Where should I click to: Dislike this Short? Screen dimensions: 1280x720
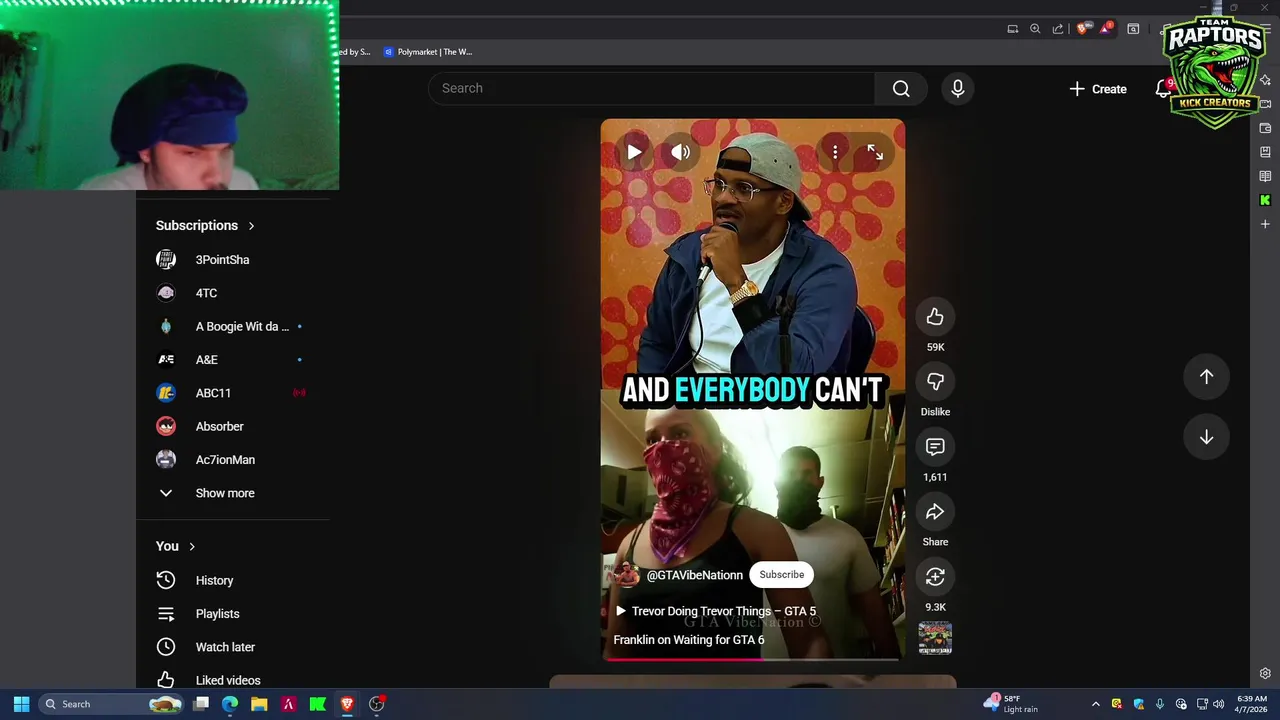(x=935, y=382)
